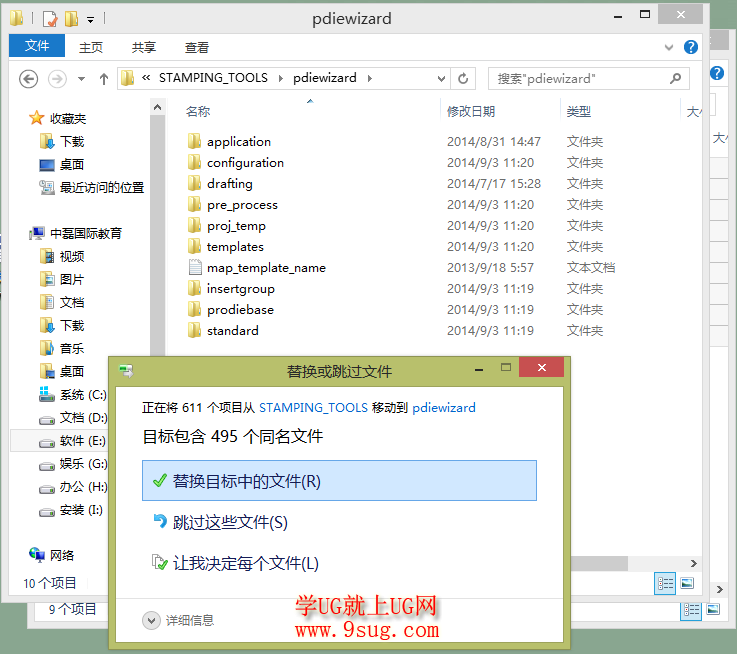Switch to the 查看 ribbon tab
The height and width of the screenshot is (654, 737).
pyautogui.click(x=196, y=47)
